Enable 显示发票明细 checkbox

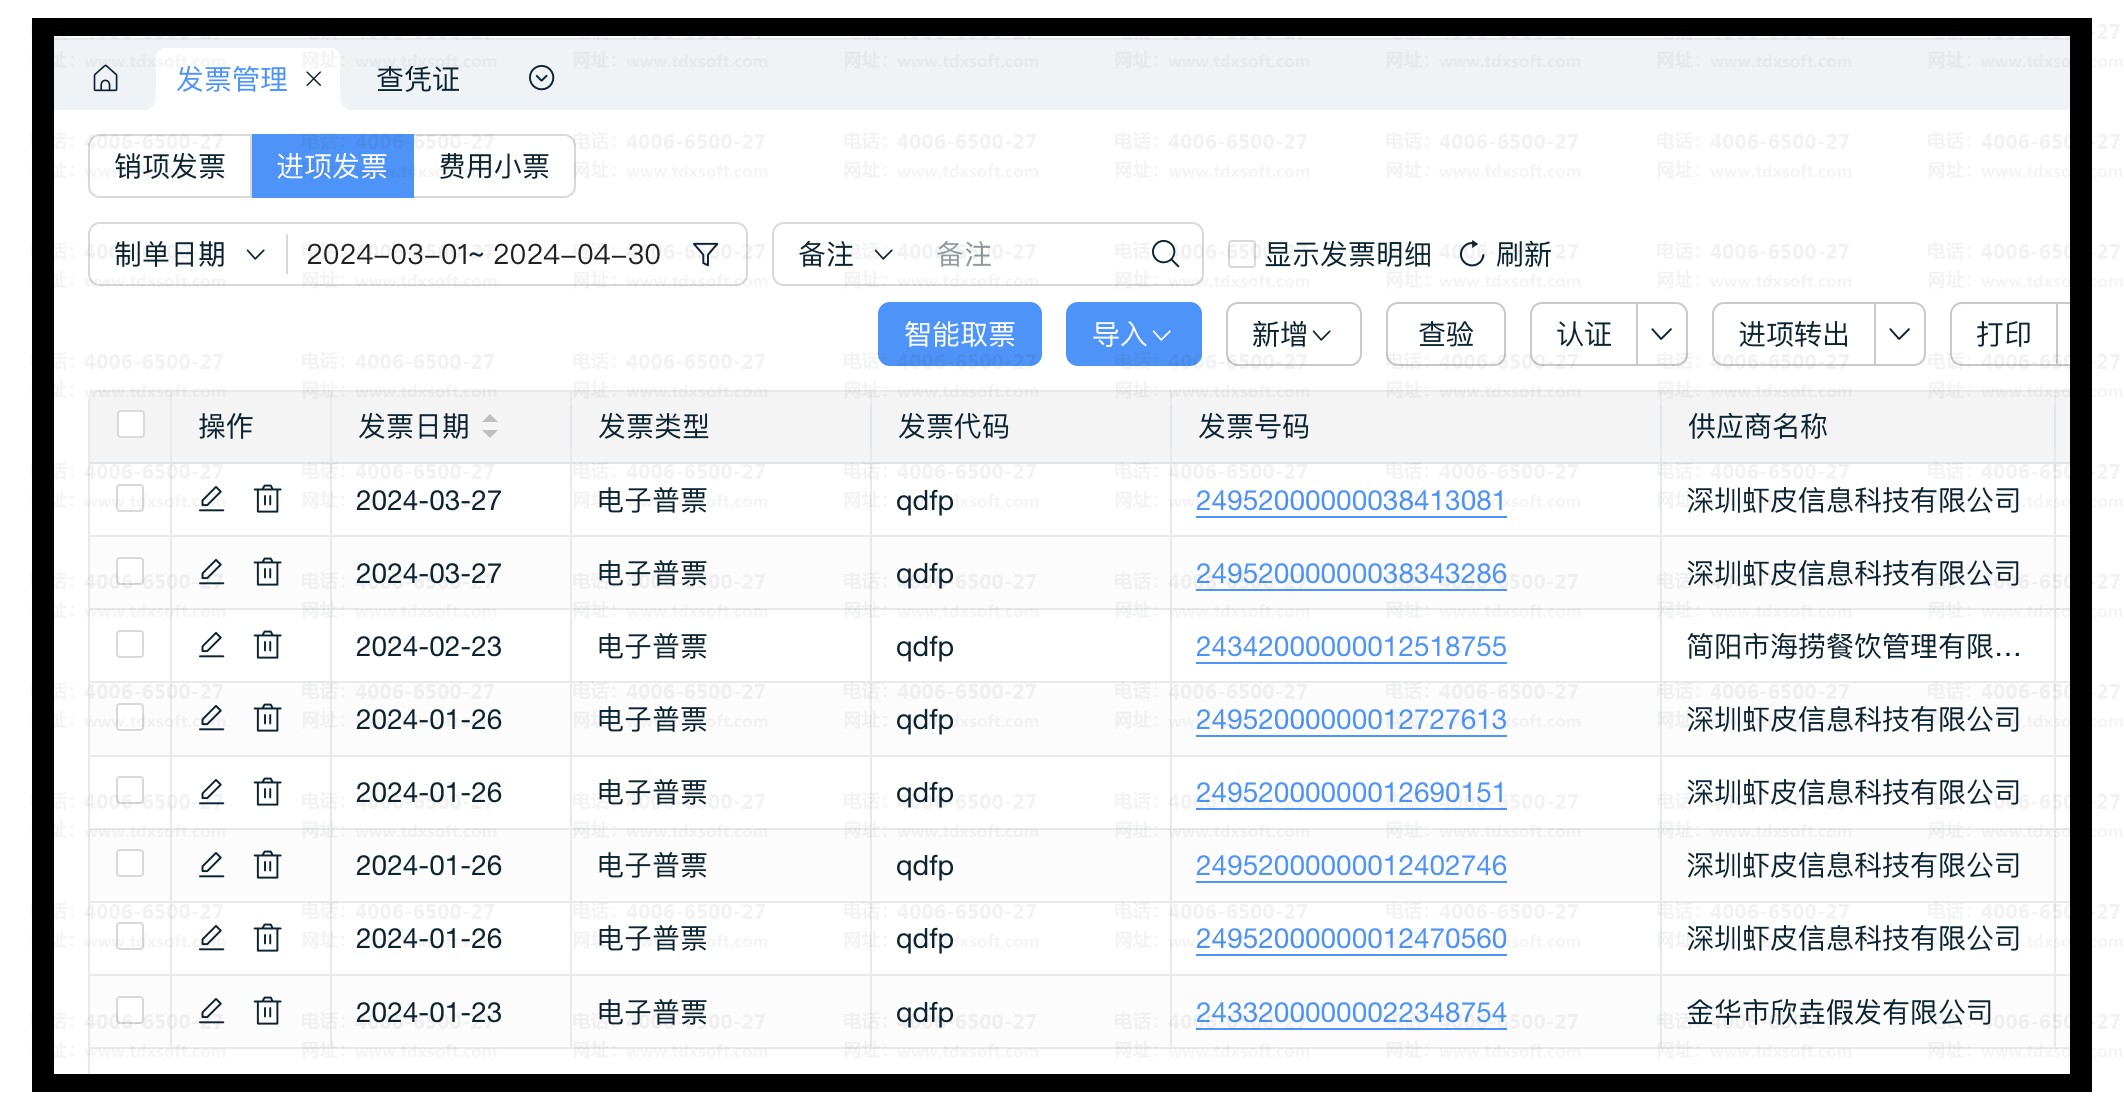click(x=1241, y=254)
